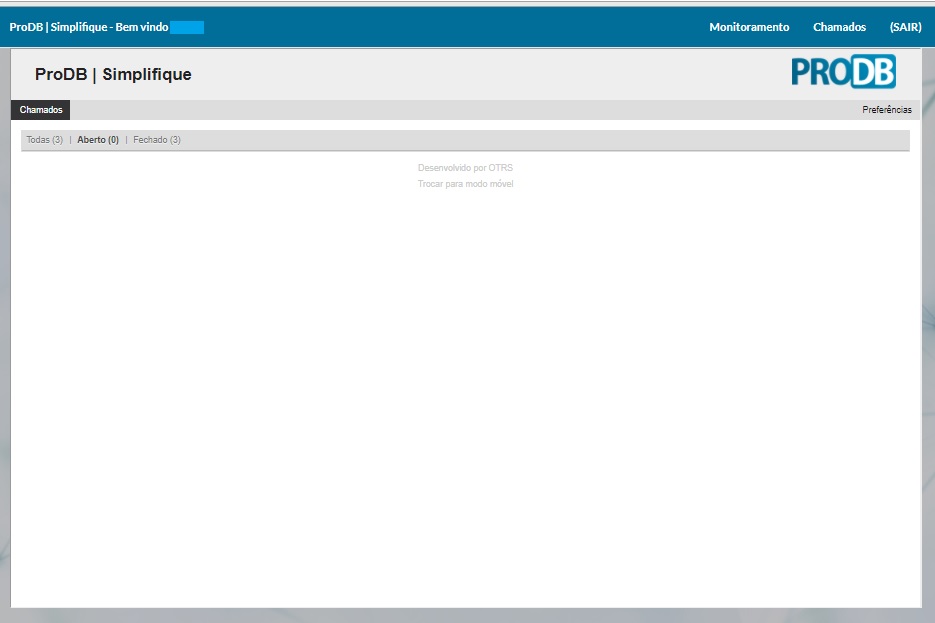Click the ProDB | Simplifique page heading
935x623 pixels.
[x=113, y=75]
